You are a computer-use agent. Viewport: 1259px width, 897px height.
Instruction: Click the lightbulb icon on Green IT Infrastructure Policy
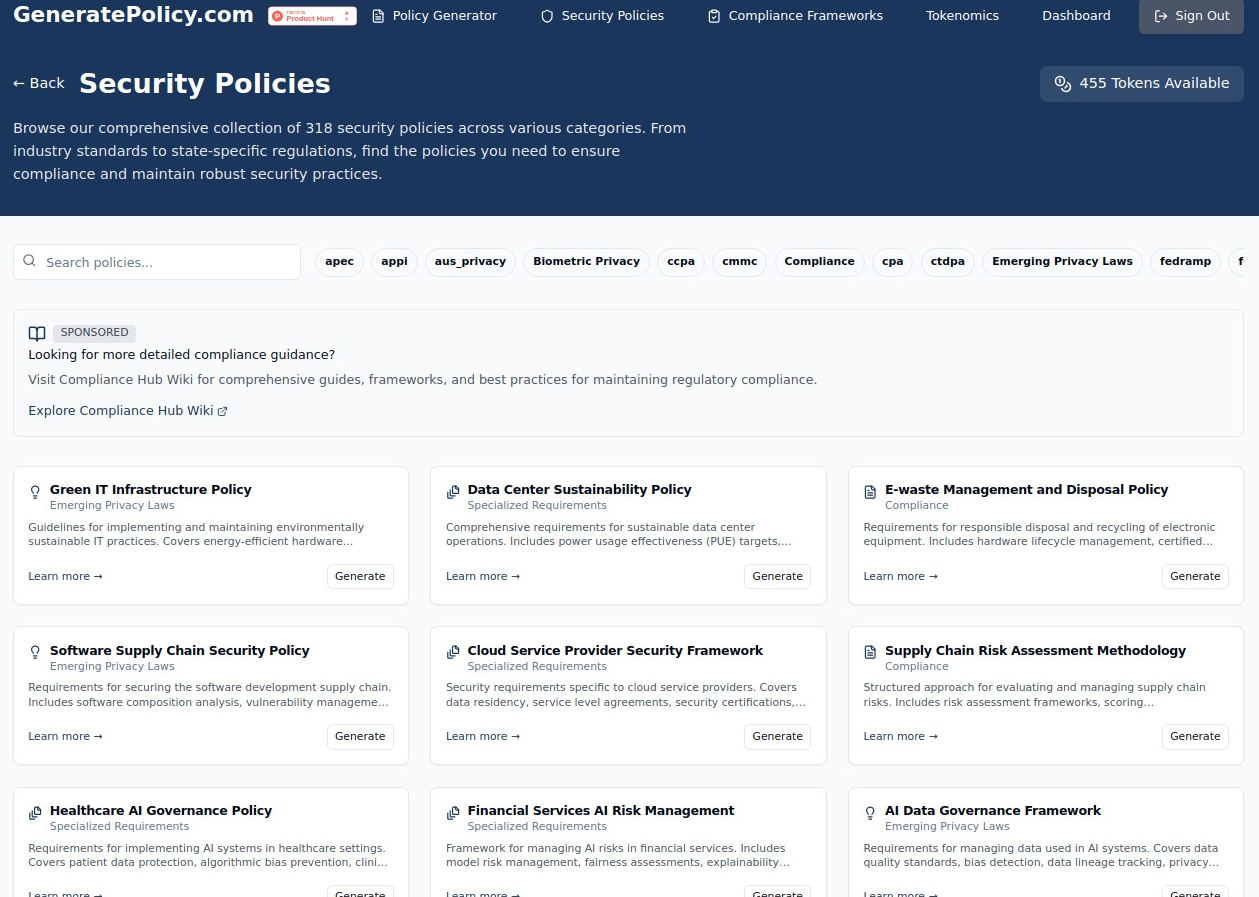[x=35, y=491]
